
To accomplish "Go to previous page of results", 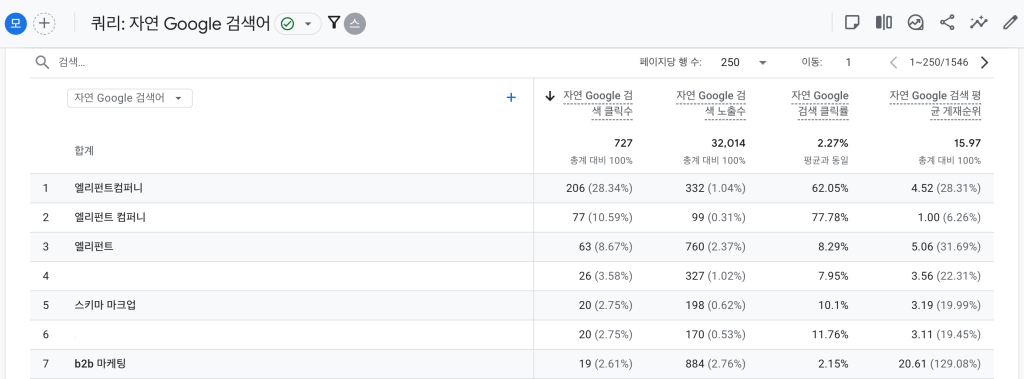I will 894,63.
